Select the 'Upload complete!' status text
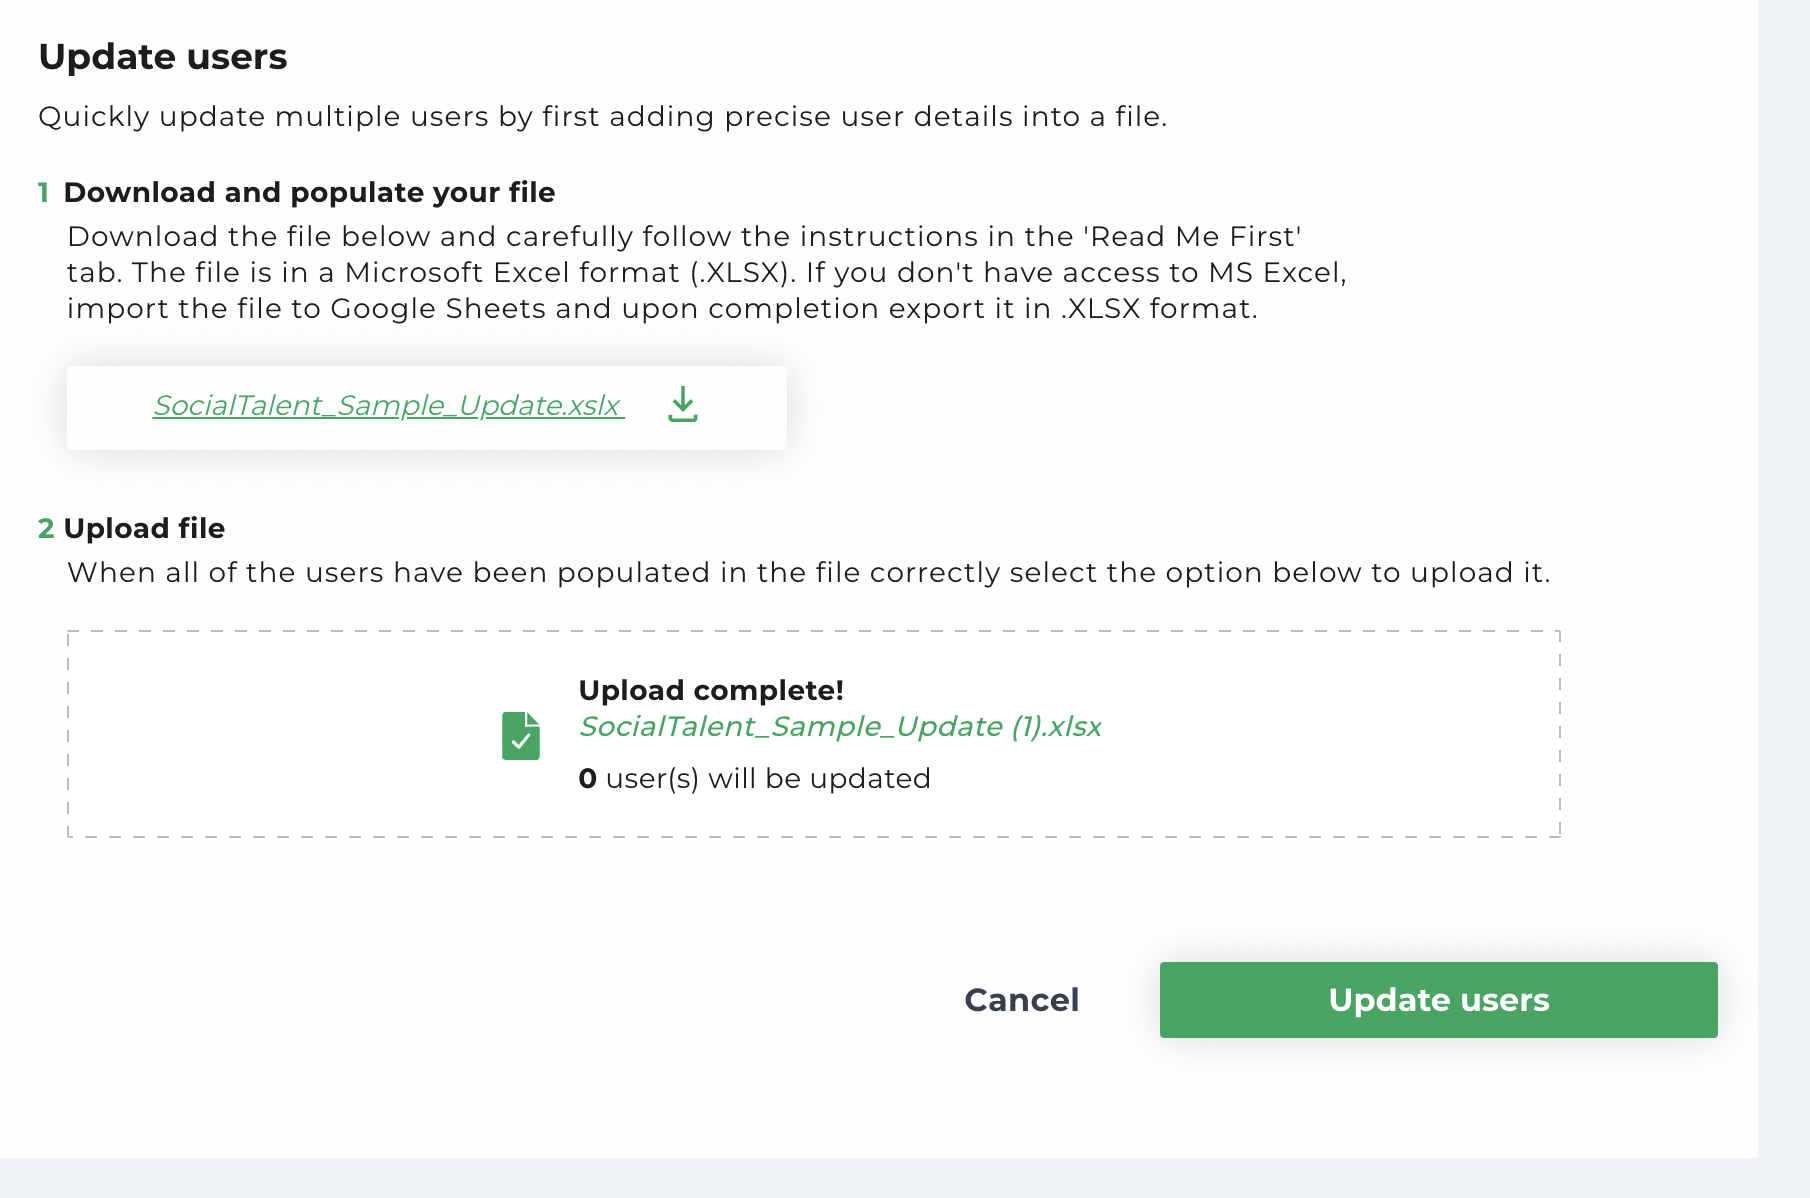This screenshot has width=1810, height=1198. tap(711, 690)
